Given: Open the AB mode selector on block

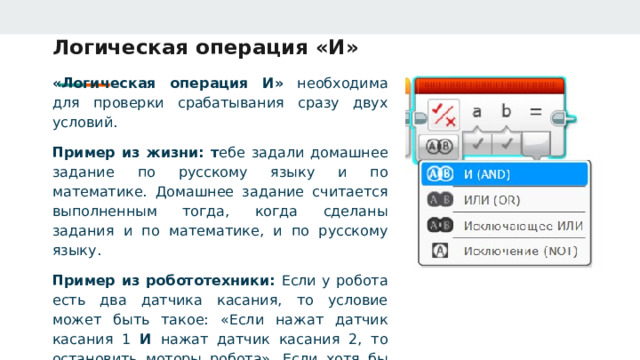Looking at the screenshot, I should click(439, 146).
